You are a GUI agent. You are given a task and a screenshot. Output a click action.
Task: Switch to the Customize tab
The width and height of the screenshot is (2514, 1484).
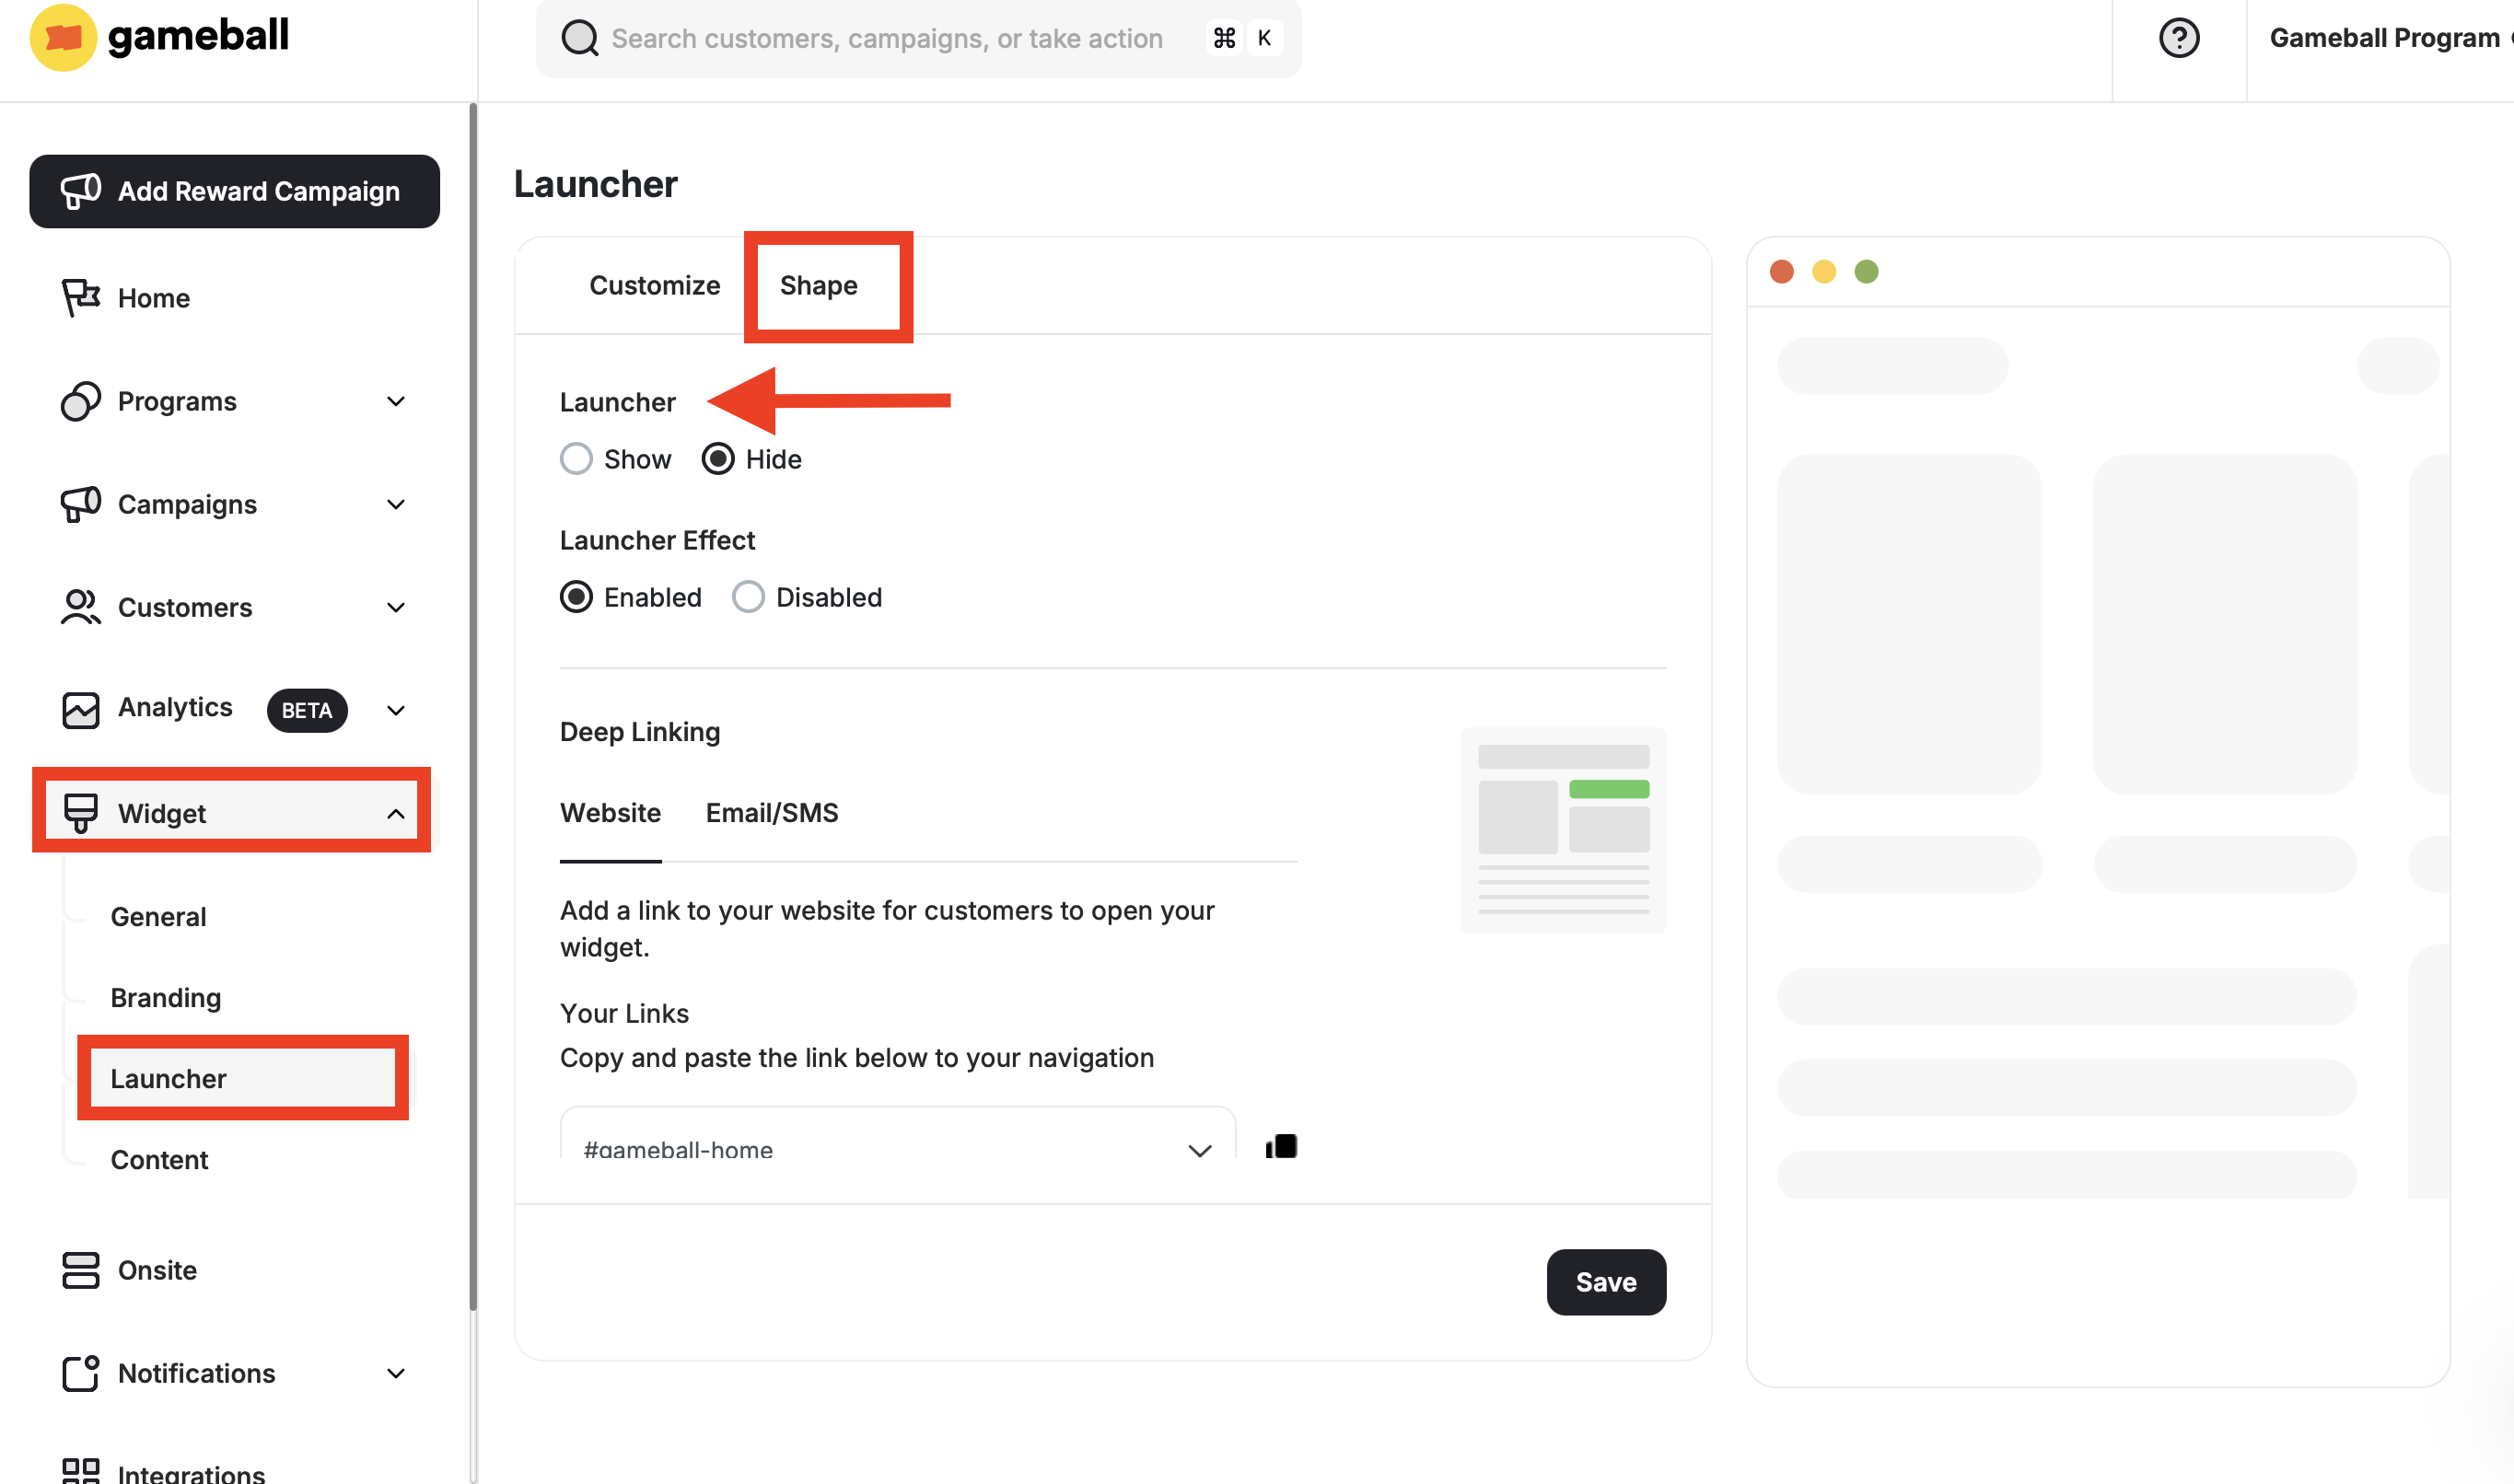(654, 285)
